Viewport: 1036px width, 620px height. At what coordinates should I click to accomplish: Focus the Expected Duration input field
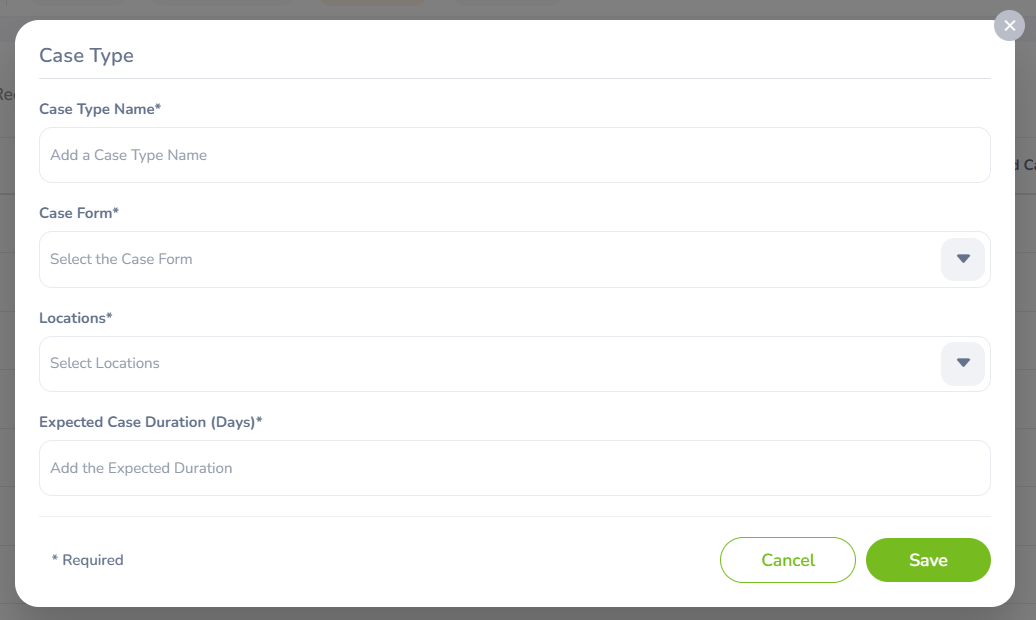coord(514,468)
